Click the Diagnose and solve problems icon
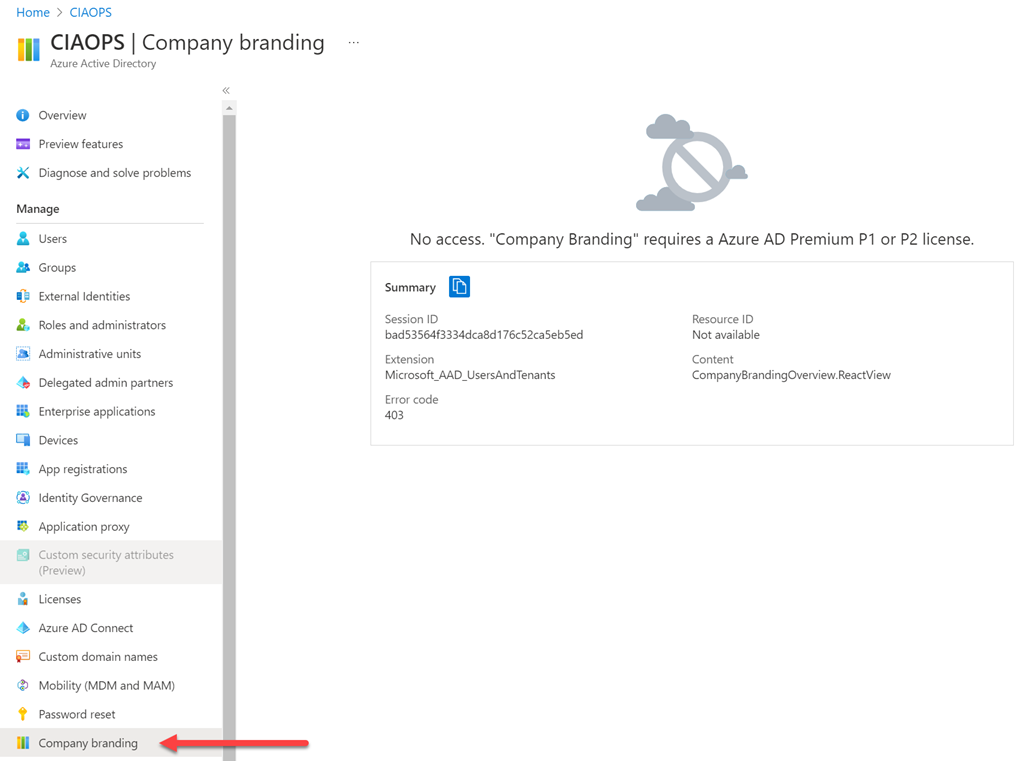 [23, 173]
